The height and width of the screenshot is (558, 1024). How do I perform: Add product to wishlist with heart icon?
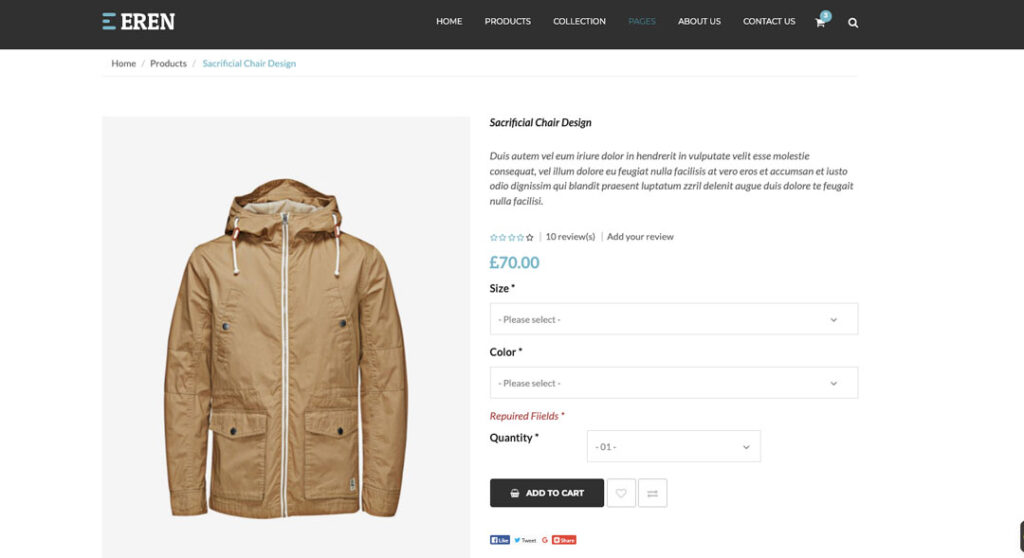(x=621, y=493)
